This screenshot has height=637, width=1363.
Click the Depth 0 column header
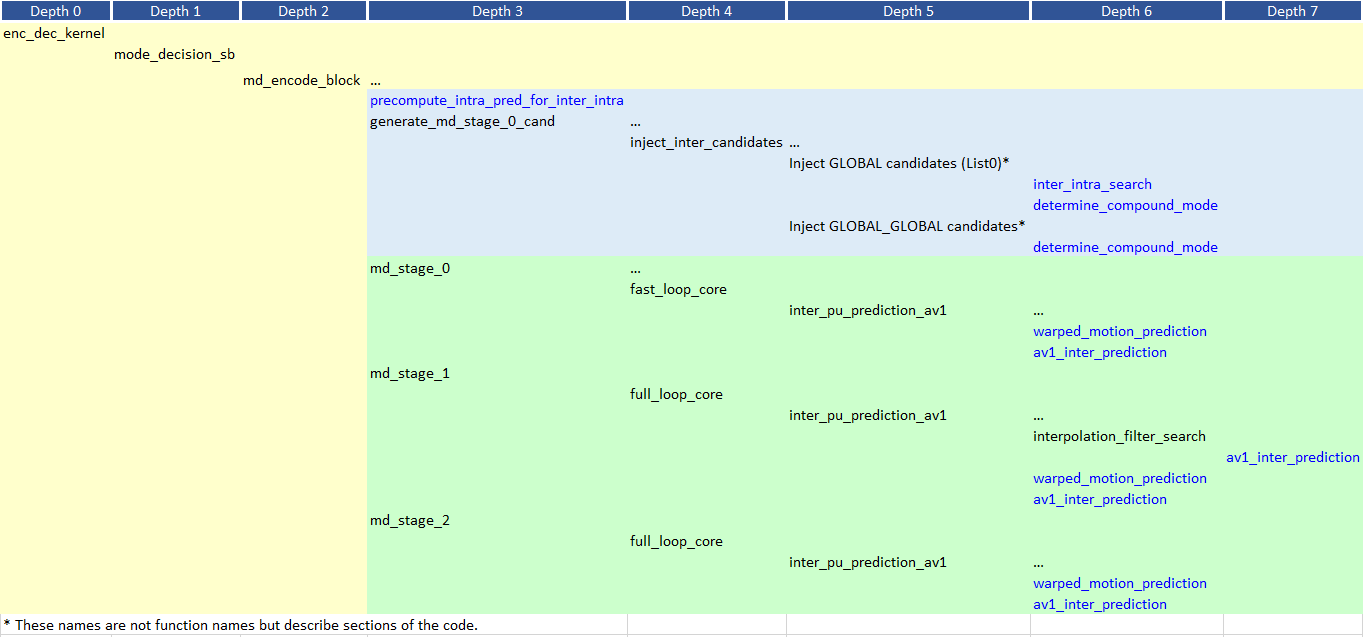tap(55, 11)
